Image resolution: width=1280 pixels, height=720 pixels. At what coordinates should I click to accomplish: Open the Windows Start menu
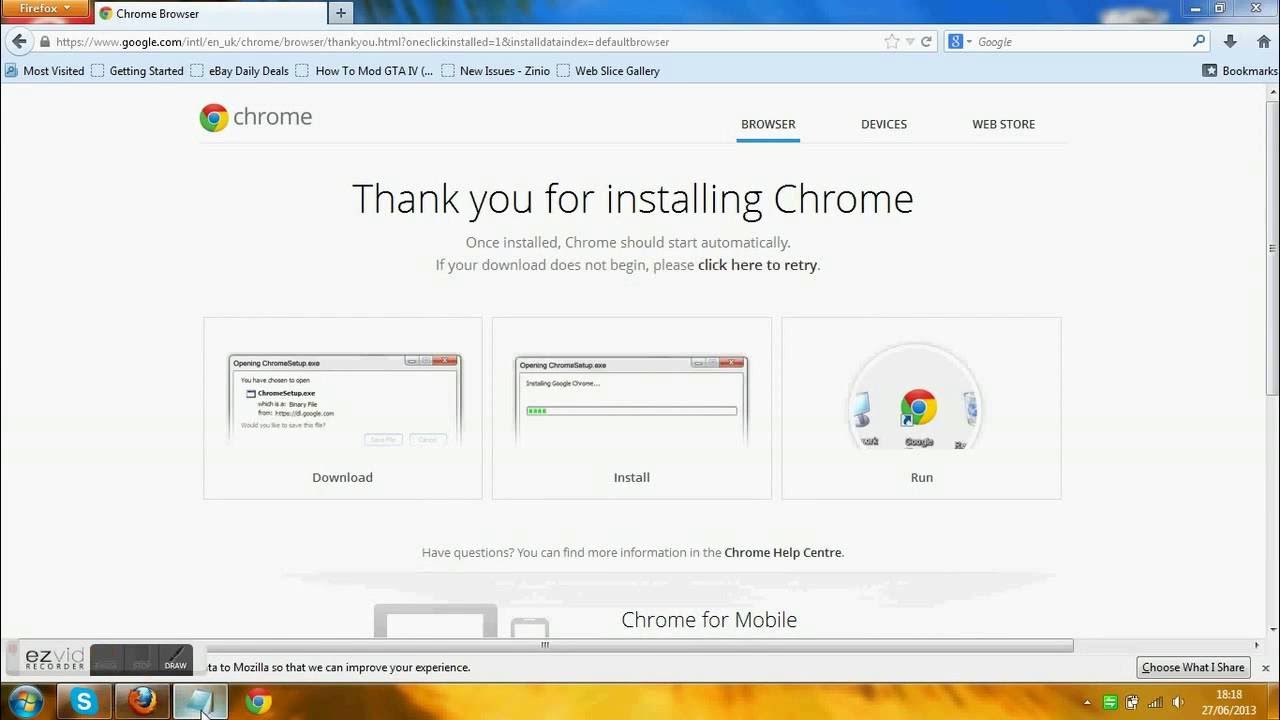25,701
